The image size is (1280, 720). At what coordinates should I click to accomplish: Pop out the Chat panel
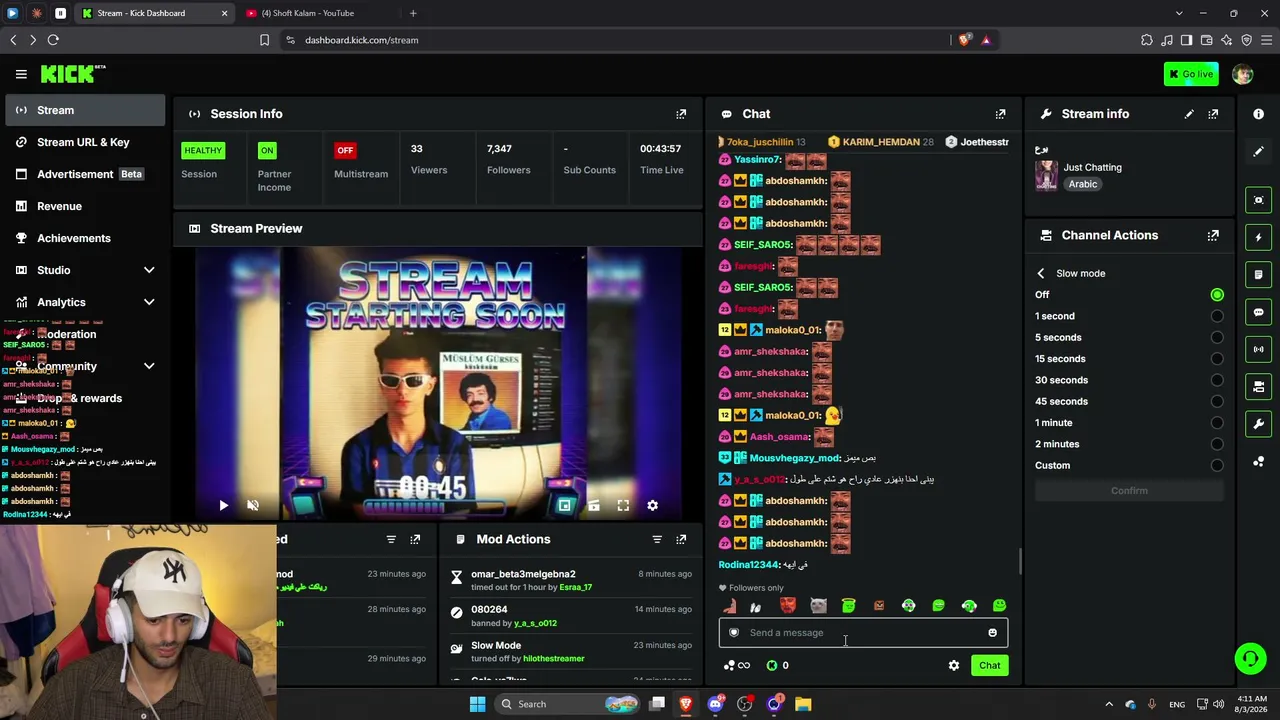[1000, 114]
